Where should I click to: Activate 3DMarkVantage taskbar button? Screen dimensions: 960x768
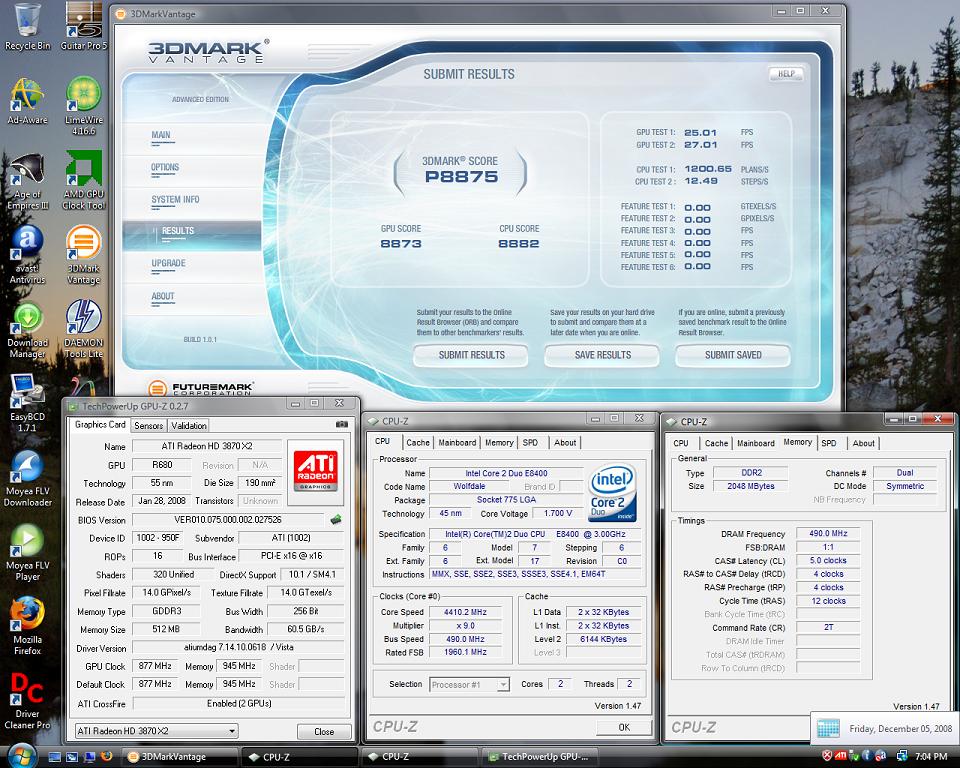click(x=180, y=757)
